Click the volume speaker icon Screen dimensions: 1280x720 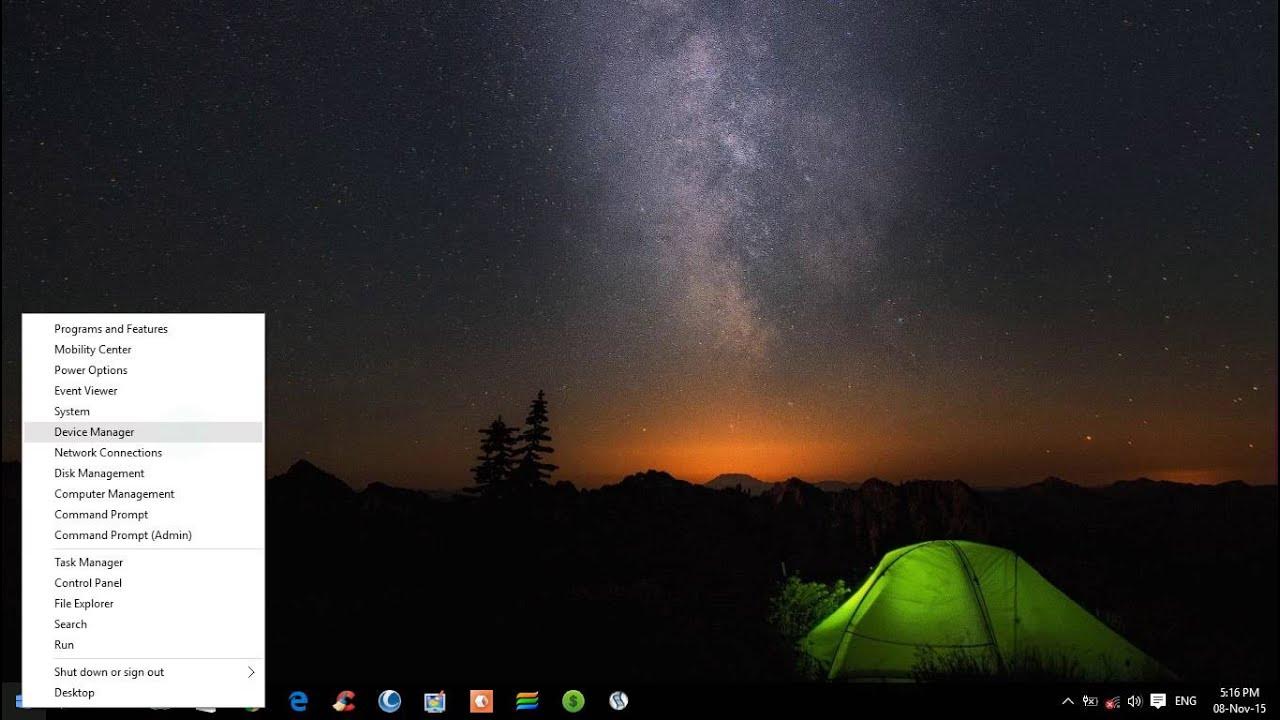[1134, 702]
